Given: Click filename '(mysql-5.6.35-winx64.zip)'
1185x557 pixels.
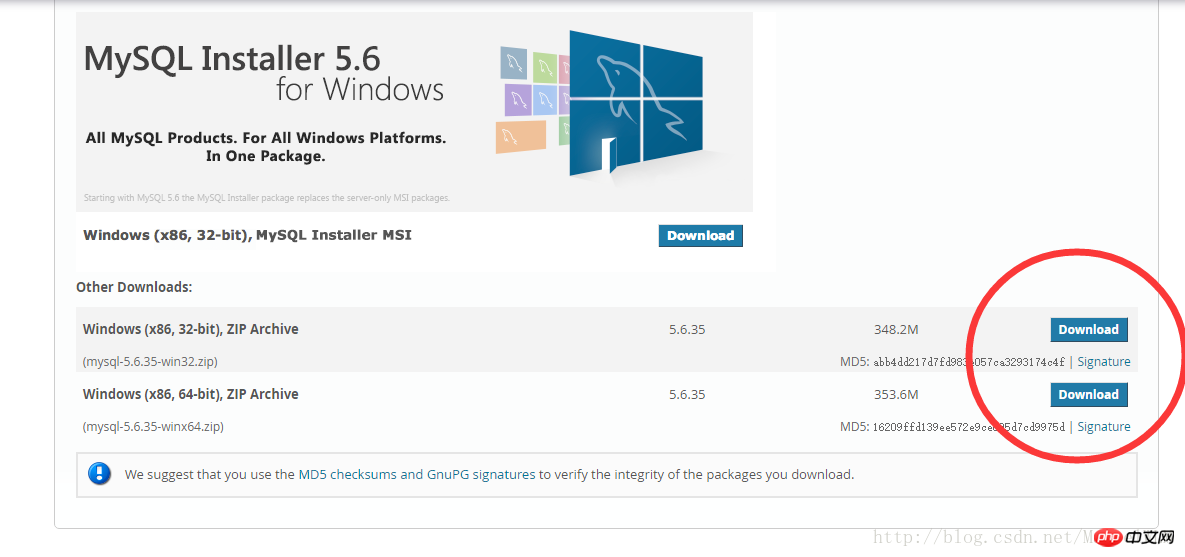Looking at the screenshot, I should pos(153,426).
